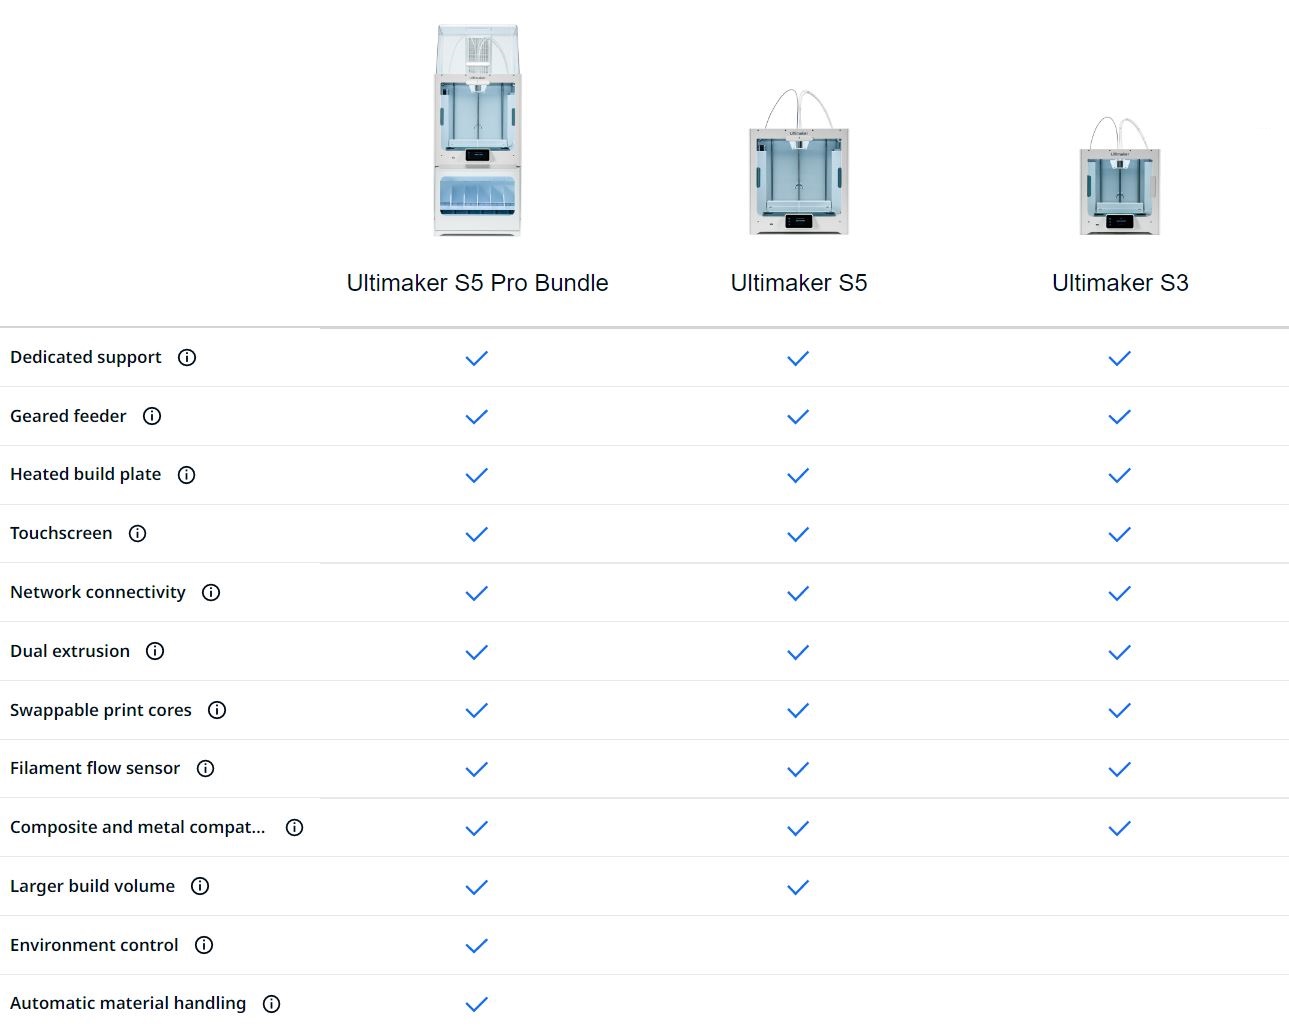Click the info icon next to Dedicated support
Screen dimensions: 1289x1032
[x=187, y=358]
